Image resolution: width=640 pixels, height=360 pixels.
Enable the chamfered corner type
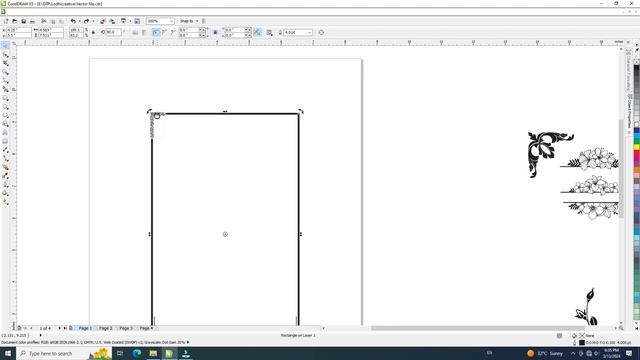[x=173, y=32]
